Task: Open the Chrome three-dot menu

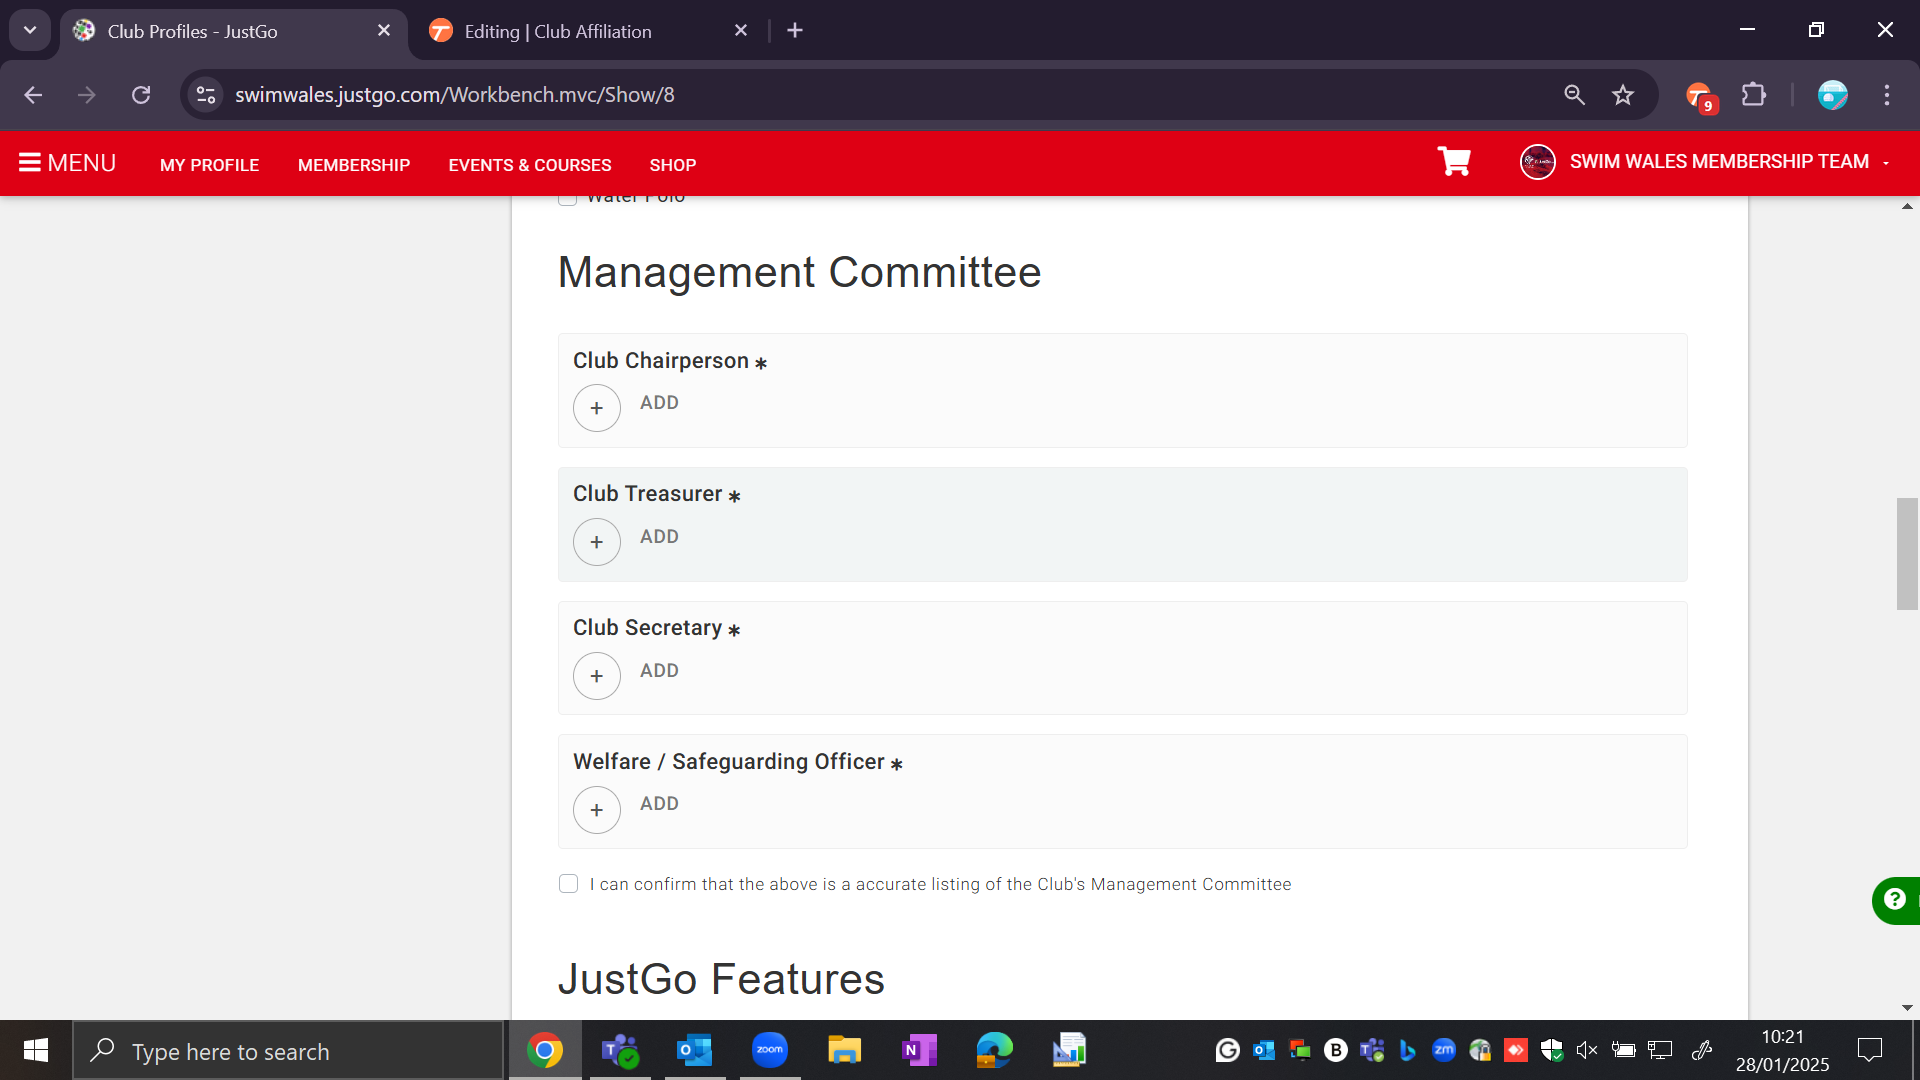Action: (x=1887, y=95)
